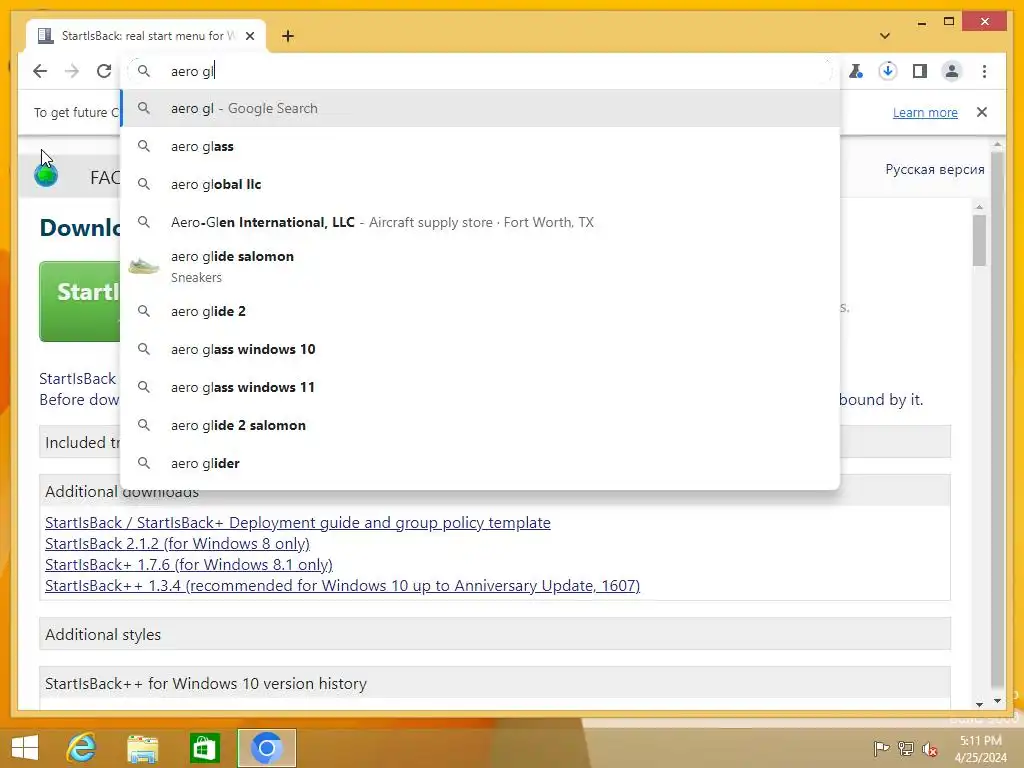Image resolution: width=1024 pixels, height=768 pixels.
Task: Open Chrome's three-dot menu
Action: tap(984, 71)
